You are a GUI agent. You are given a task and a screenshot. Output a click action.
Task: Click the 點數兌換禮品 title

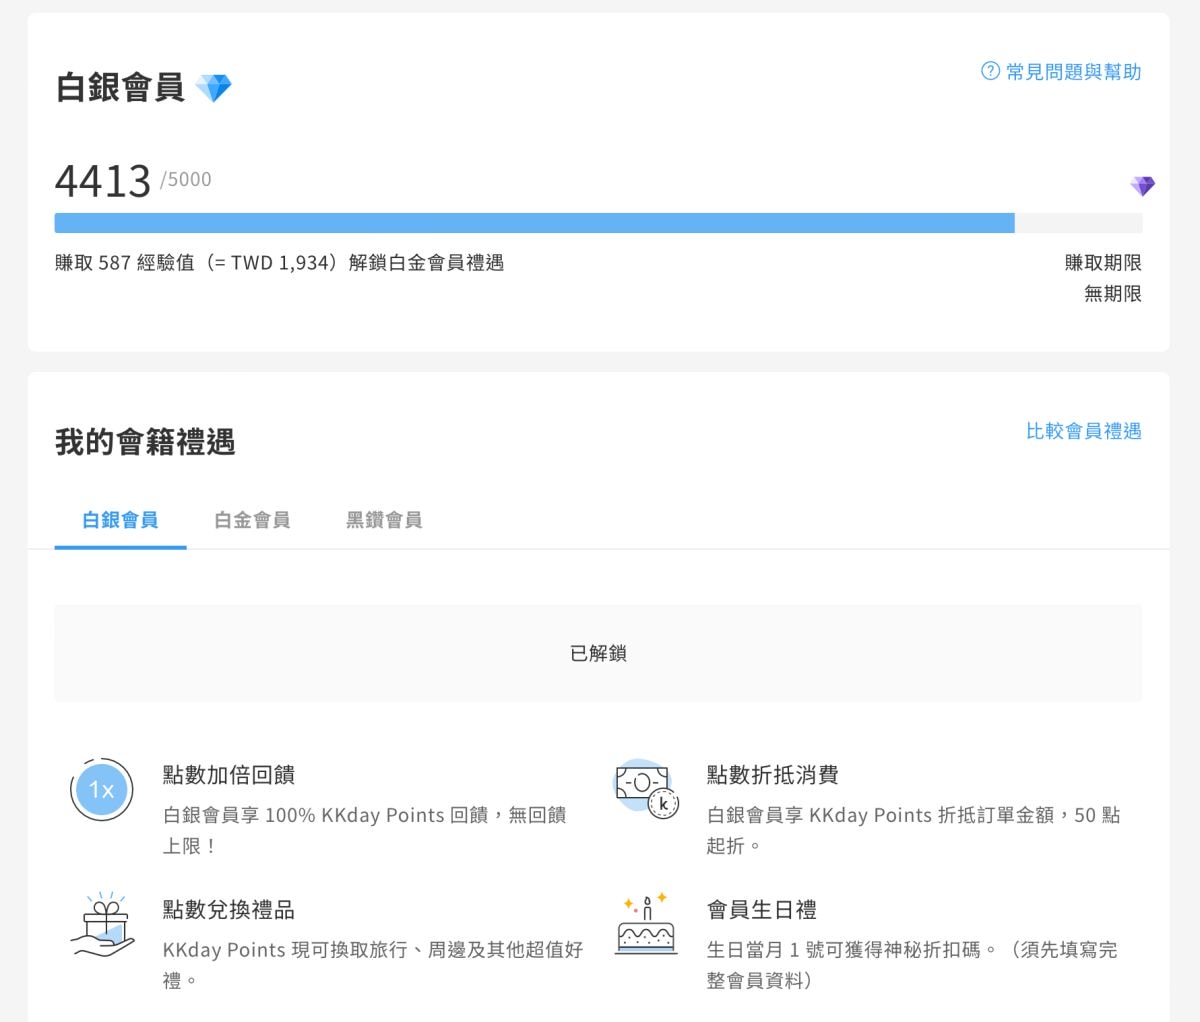229,910
